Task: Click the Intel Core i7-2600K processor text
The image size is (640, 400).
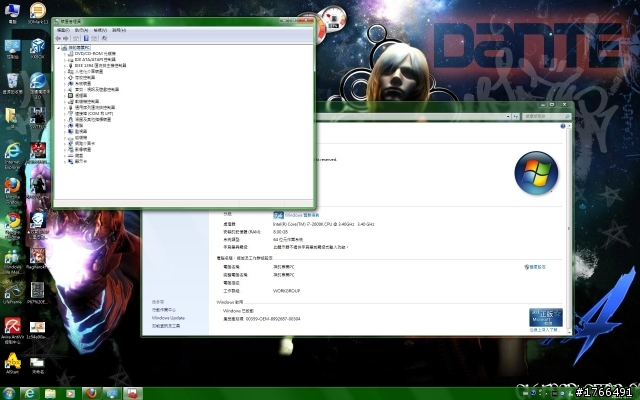Action: click(323, 224)
